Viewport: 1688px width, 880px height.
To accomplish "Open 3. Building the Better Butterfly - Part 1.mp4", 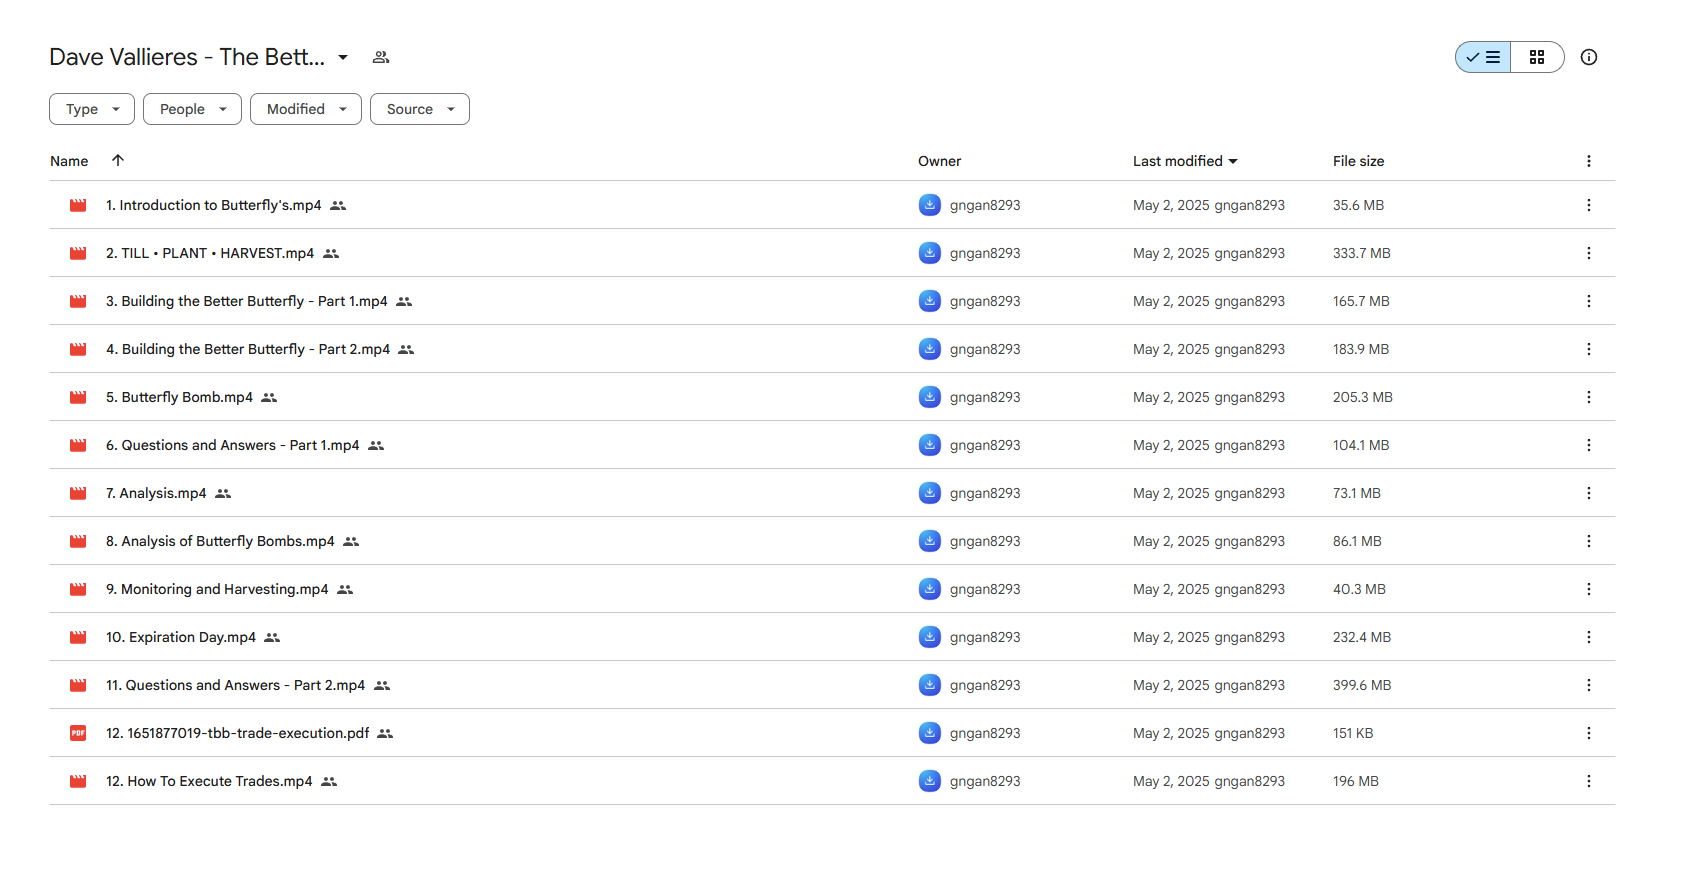I will (x=247, y=301).
